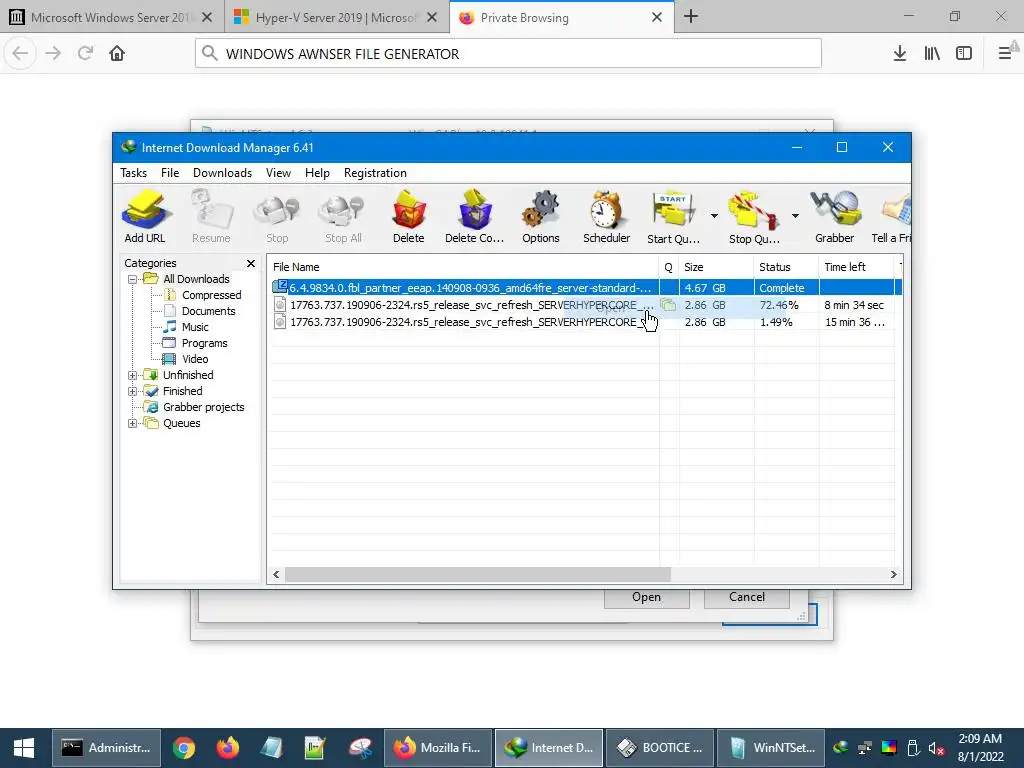Click the Open button in background dialog
Image resolution: width=1024 pixels, height=768 pixels.
point(647,598)
